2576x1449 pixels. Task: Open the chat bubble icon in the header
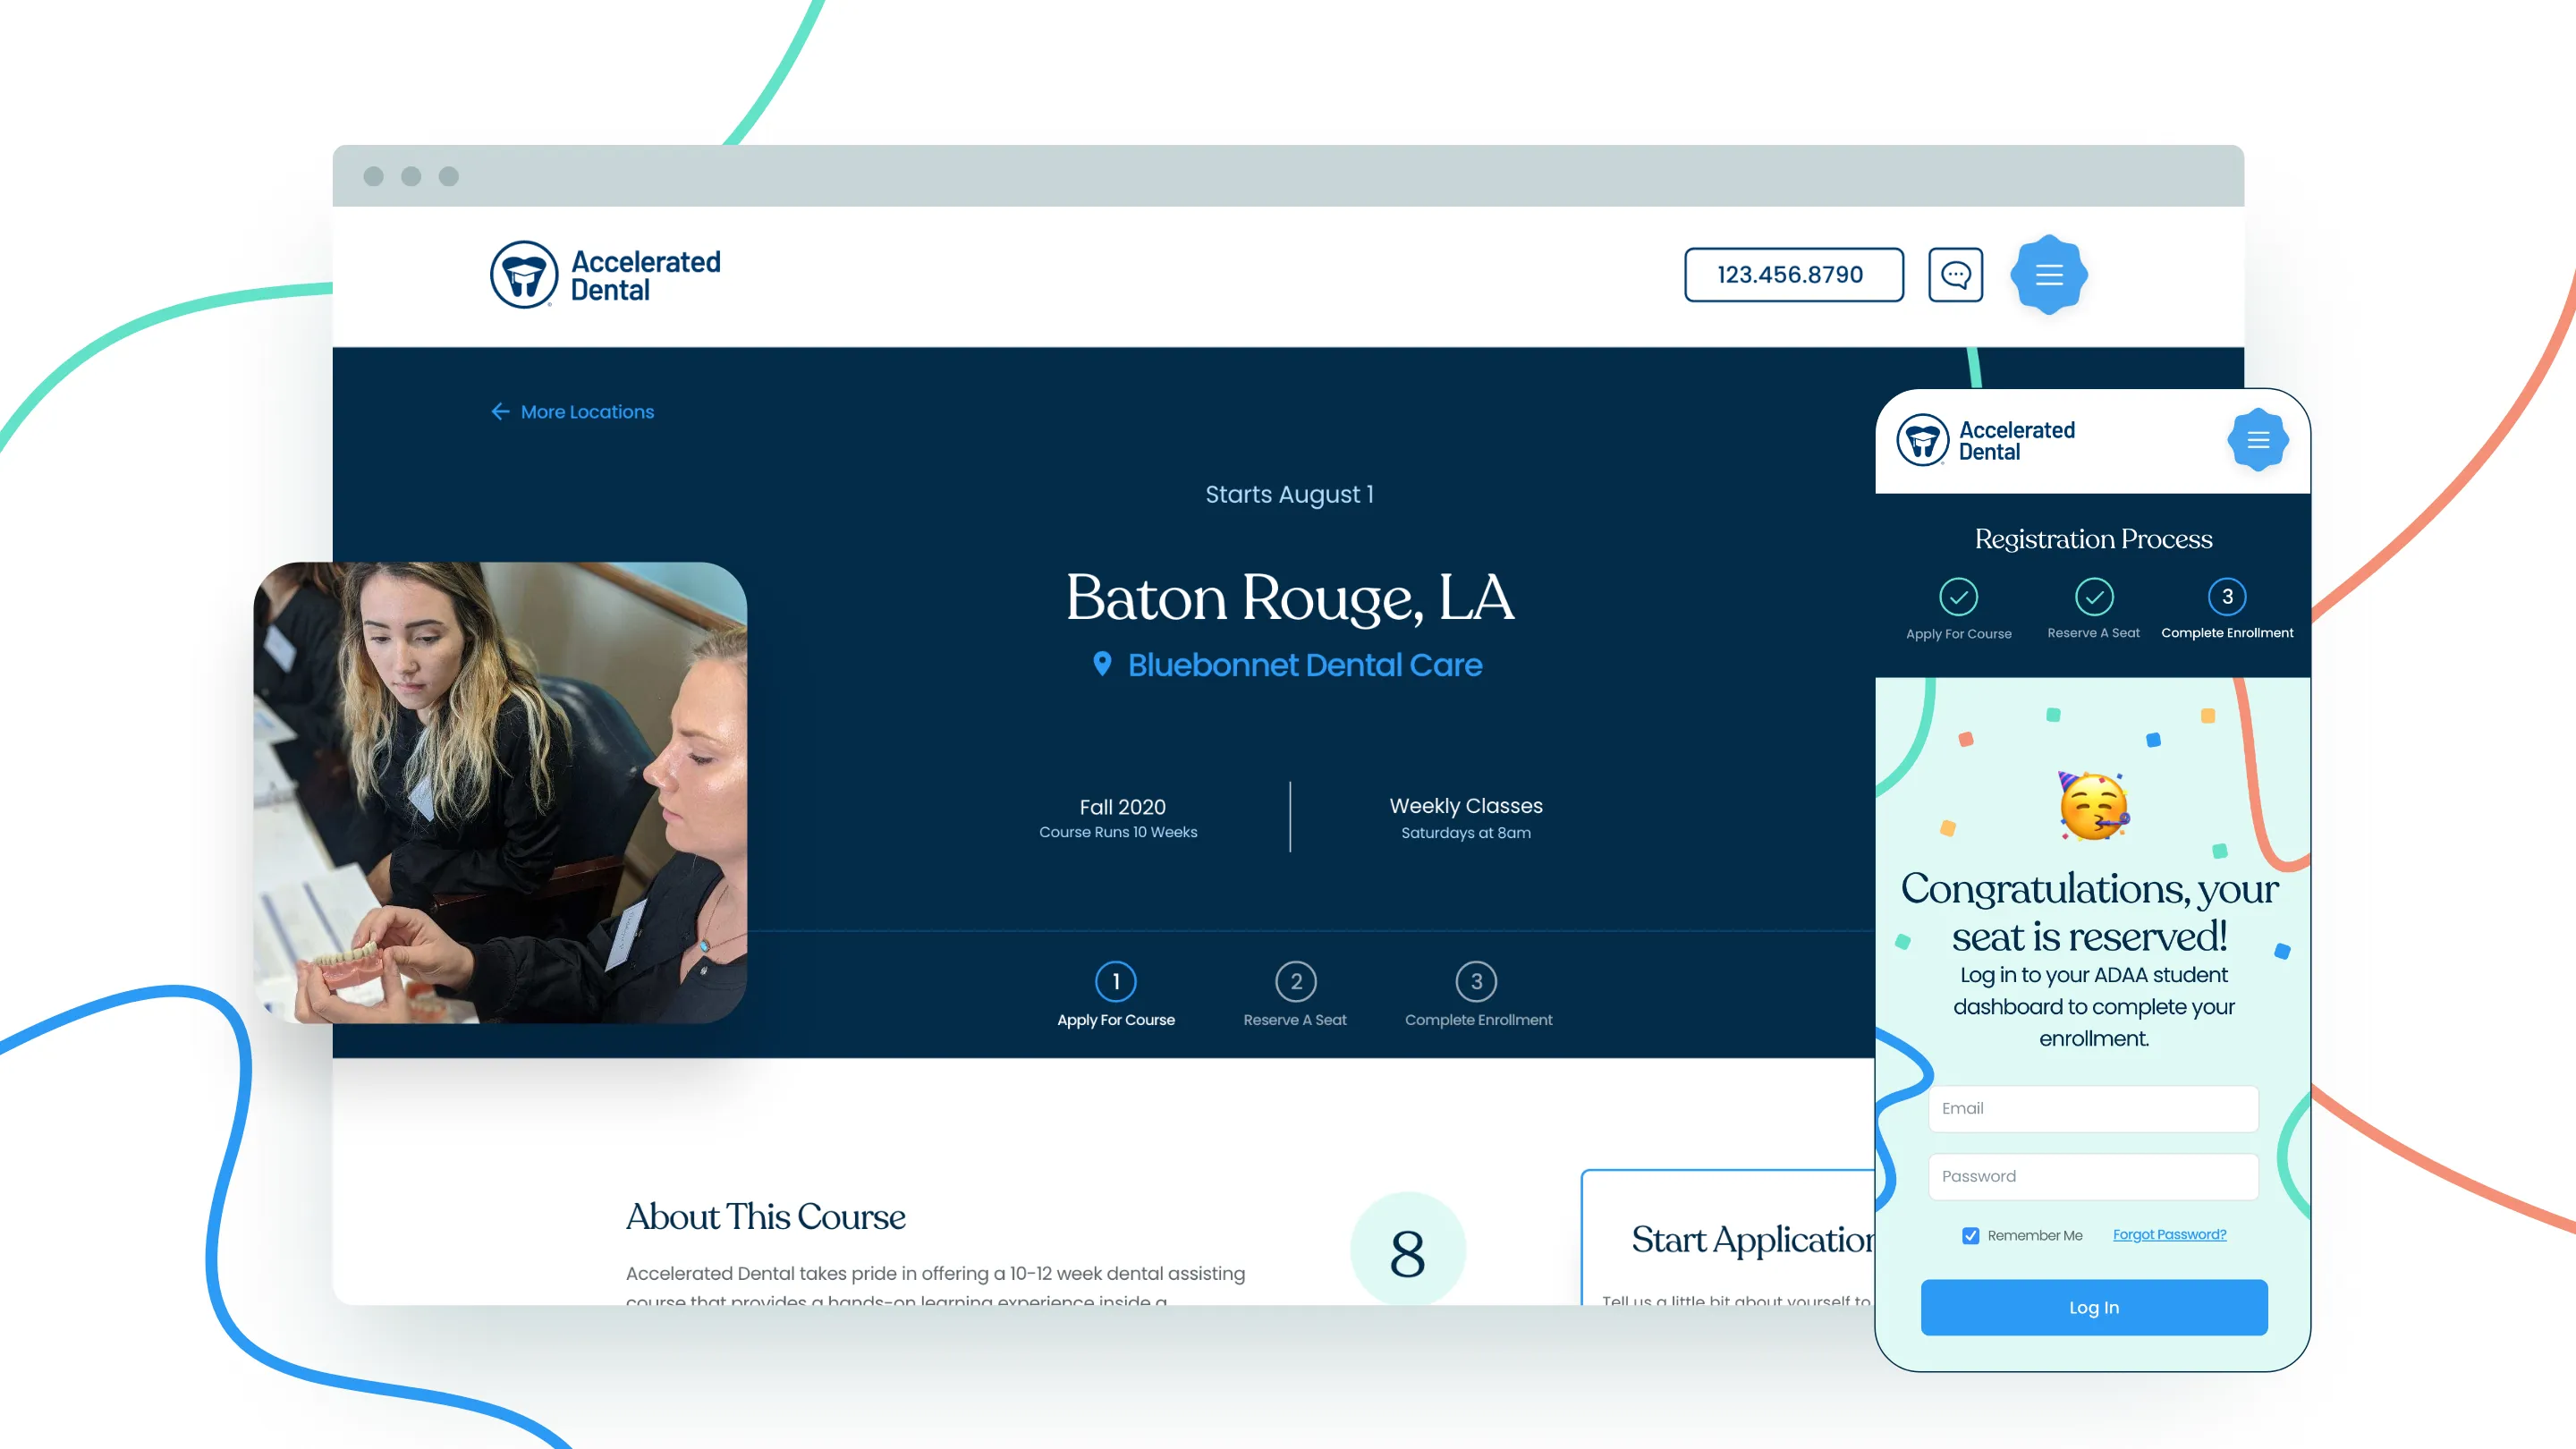tap(1955, 274)
